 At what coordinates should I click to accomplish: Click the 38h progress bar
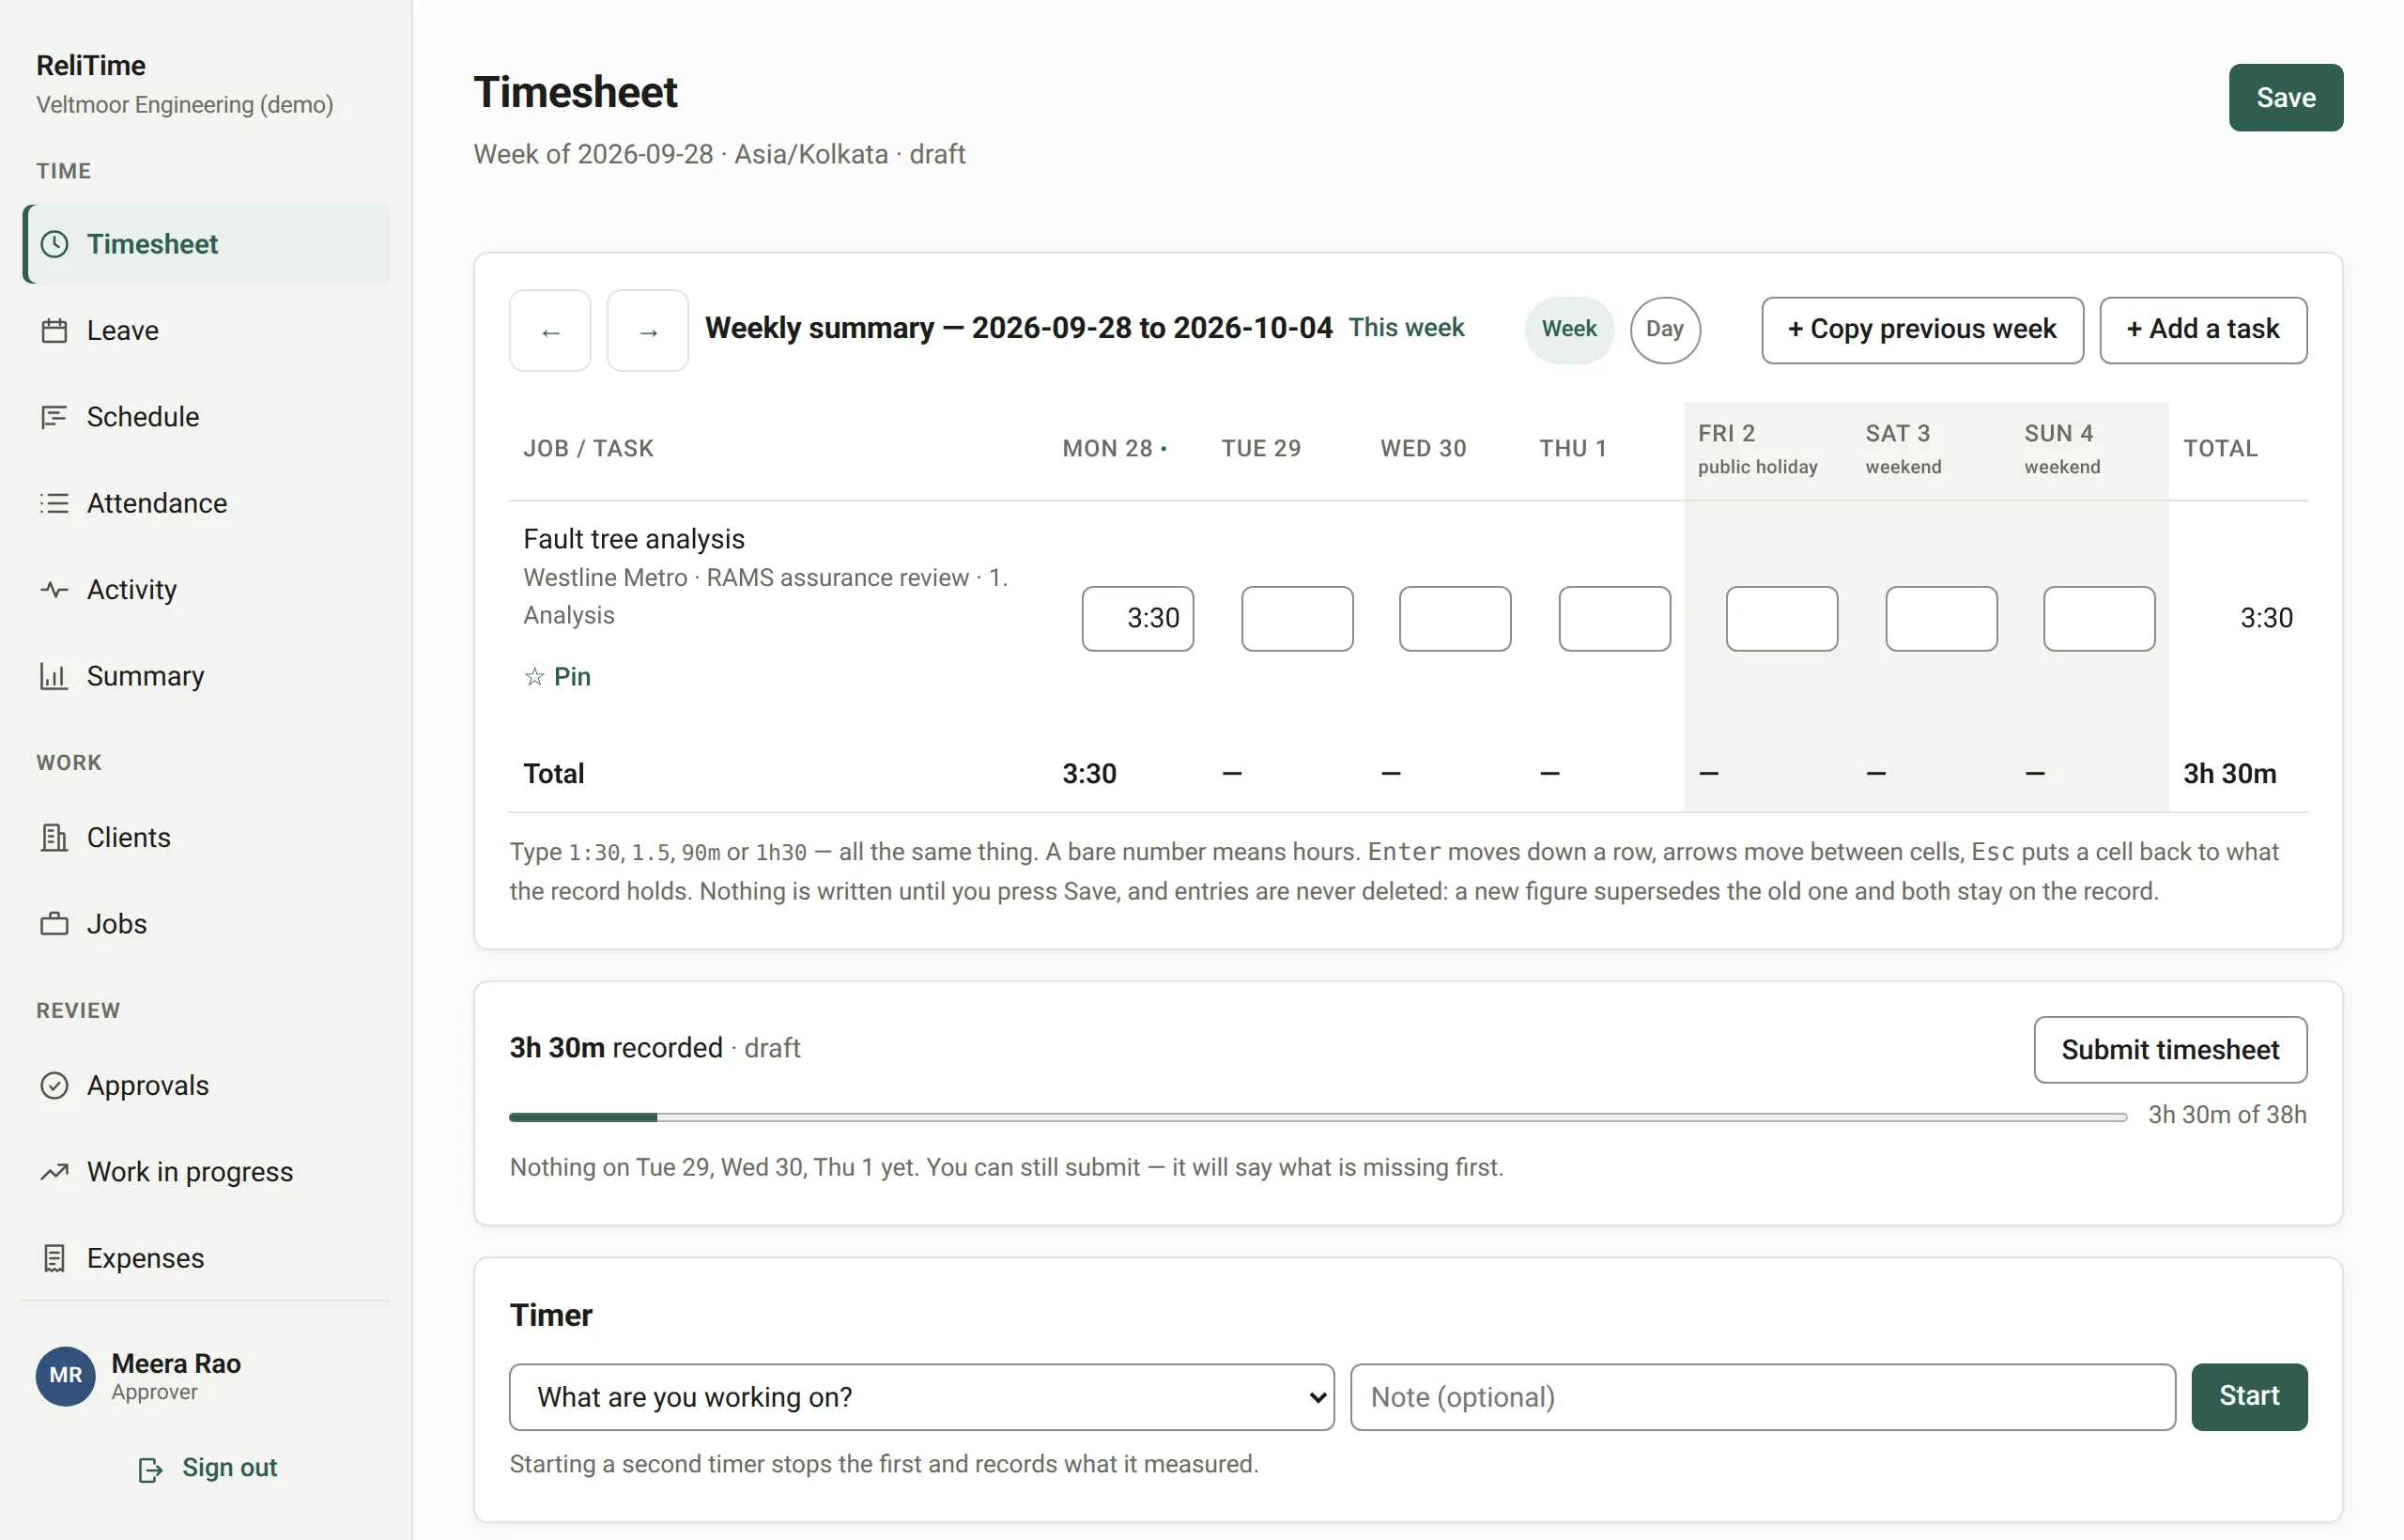[x=1318, y=1117]
